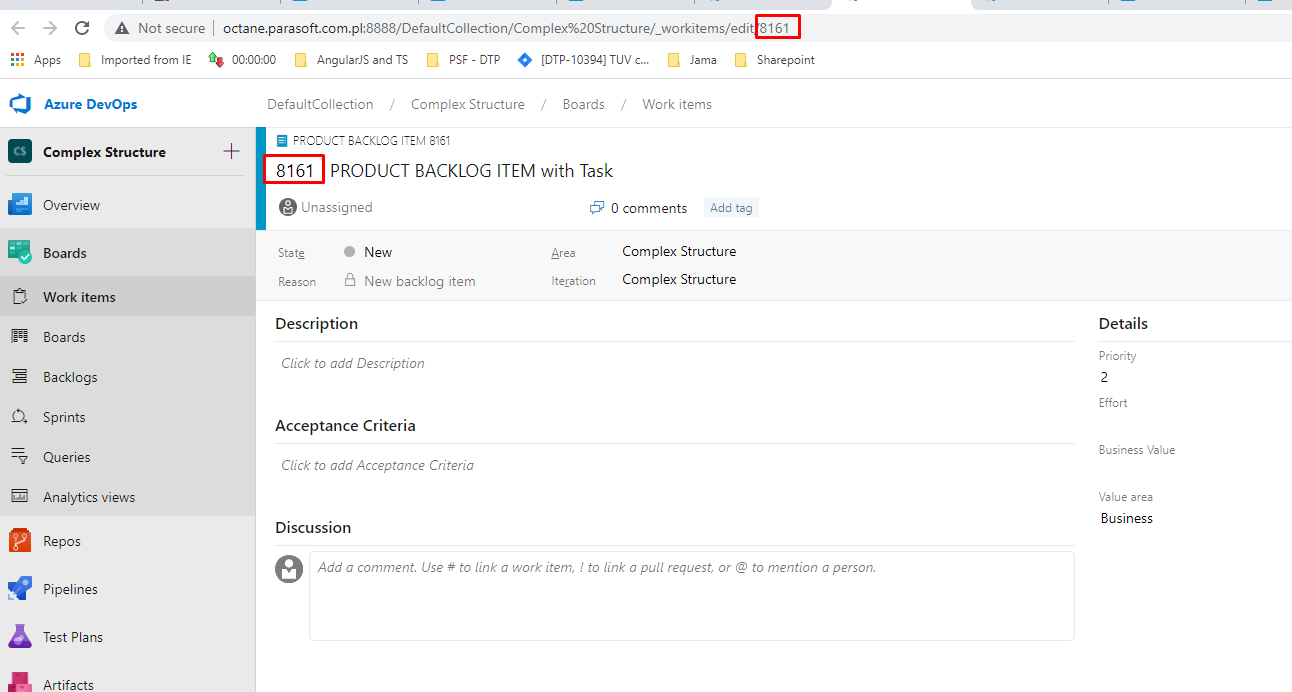Click the Reason field New backlog item
Viewport: 1292px width, 692px height.
[x=420, y=281]
